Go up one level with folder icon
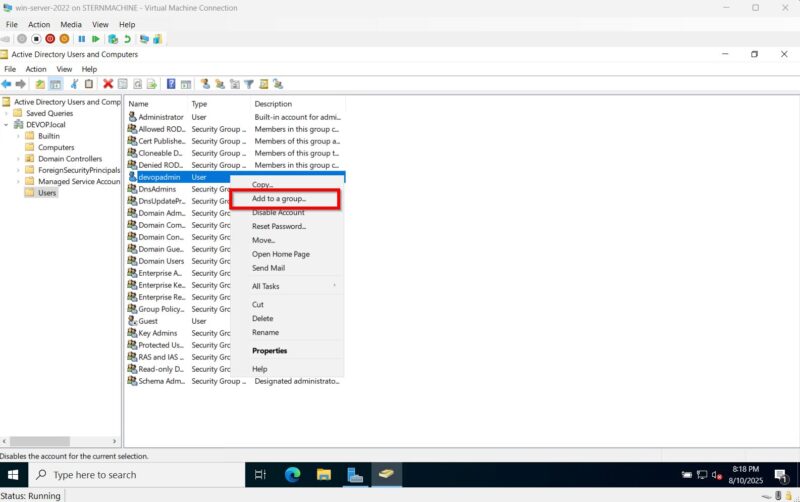Viewport: 800px width, 502px height. coord(40,84)
